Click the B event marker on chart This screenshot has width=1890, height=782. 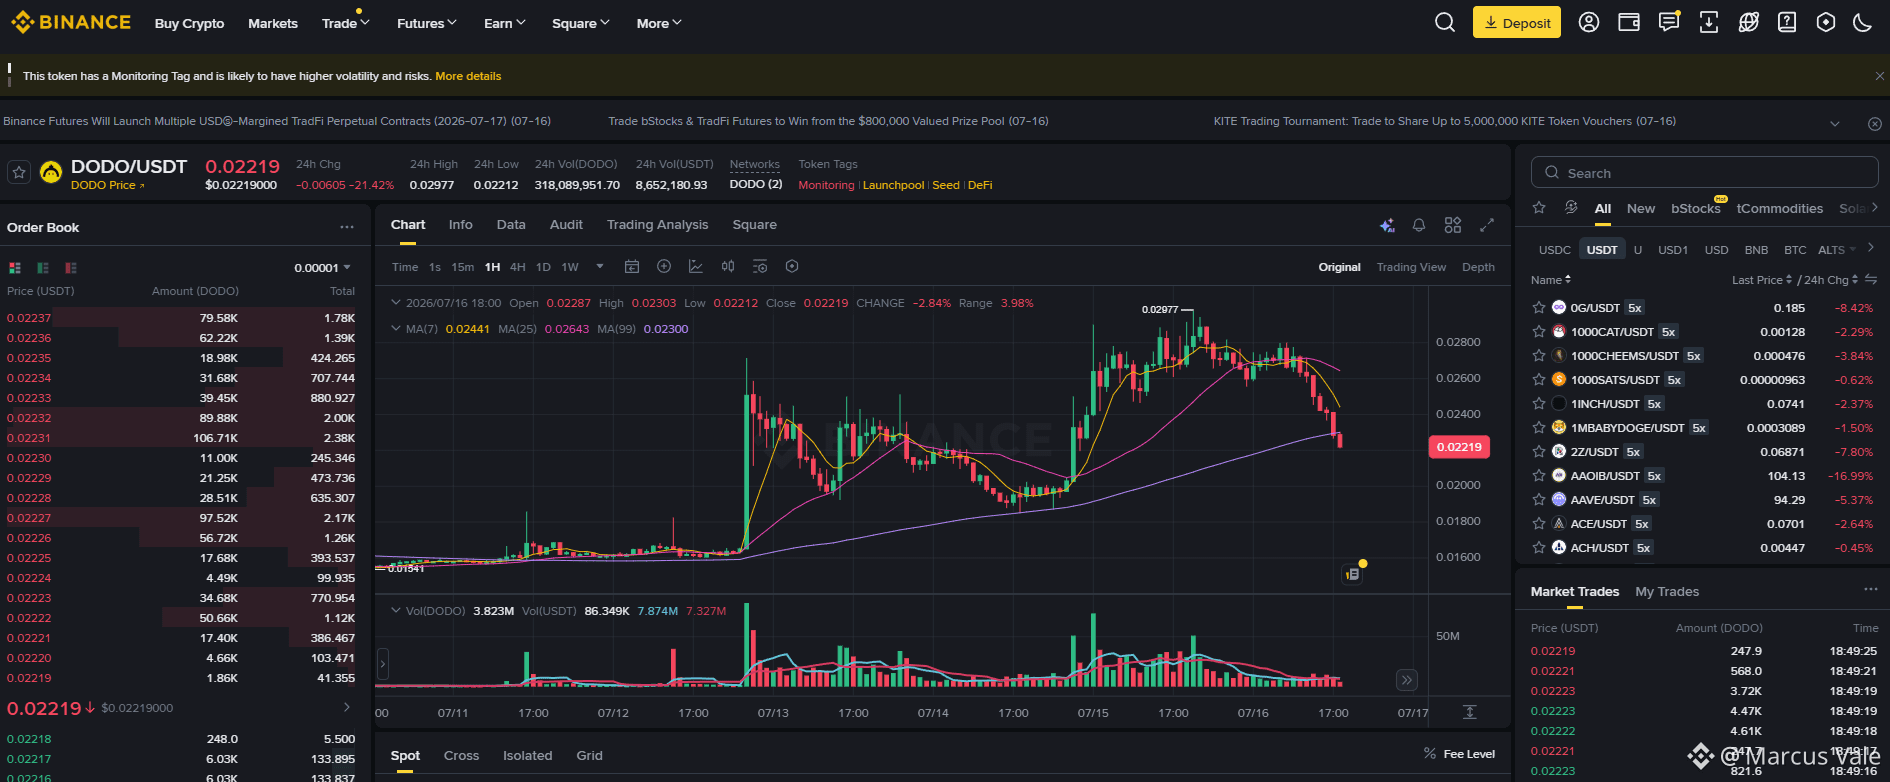click(1352, 574)
